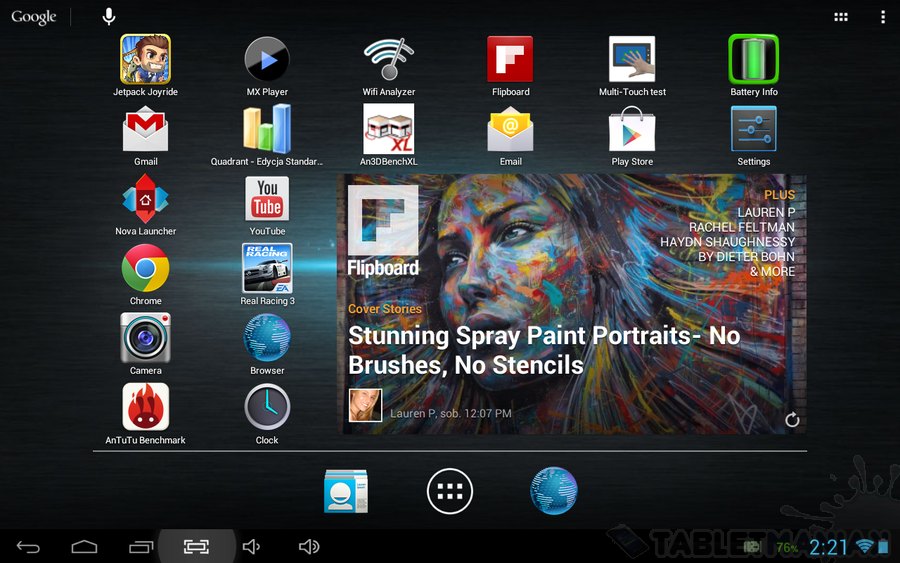Open Contacts from the dock
This screenshot has width=900, height=563.
click(x=346, y=491)
